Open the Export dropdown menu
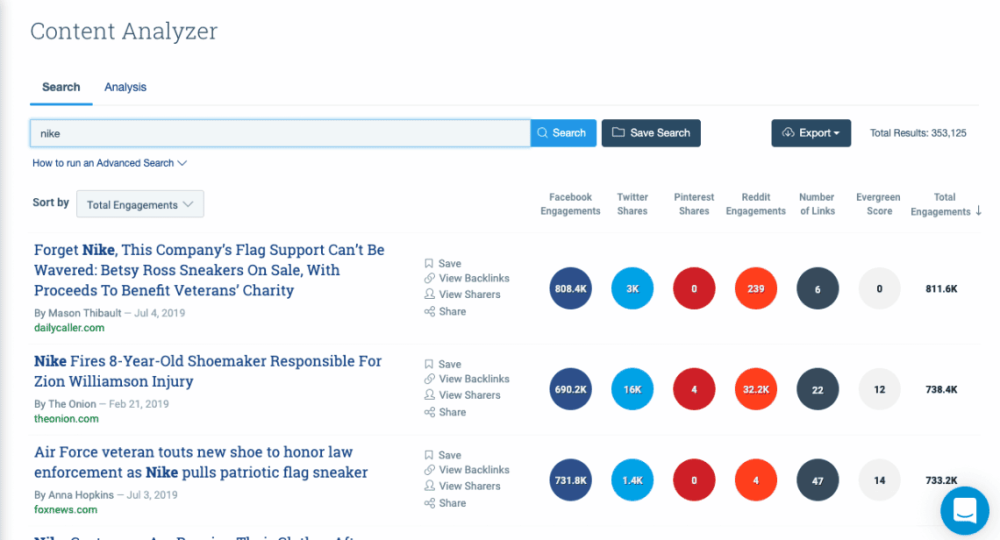This screenshot has height=540, width=1000. [811, 133]
